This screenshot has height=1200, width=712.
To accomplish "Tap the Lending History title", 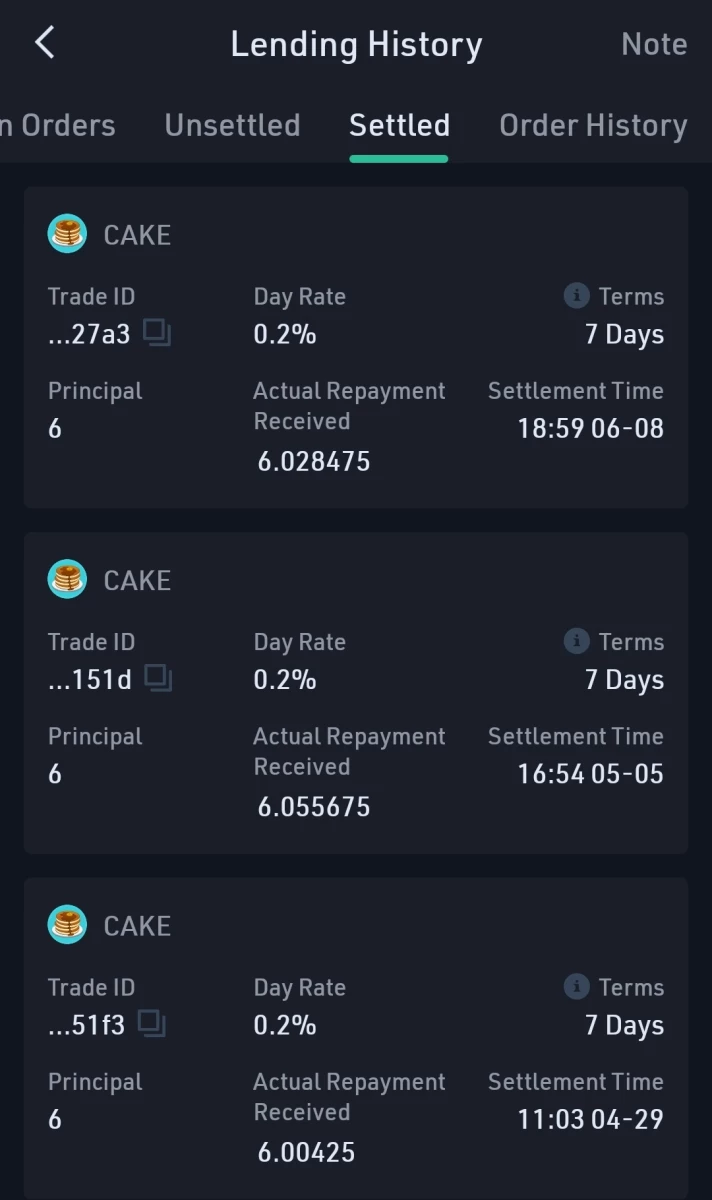I will [x=356, y=45].
